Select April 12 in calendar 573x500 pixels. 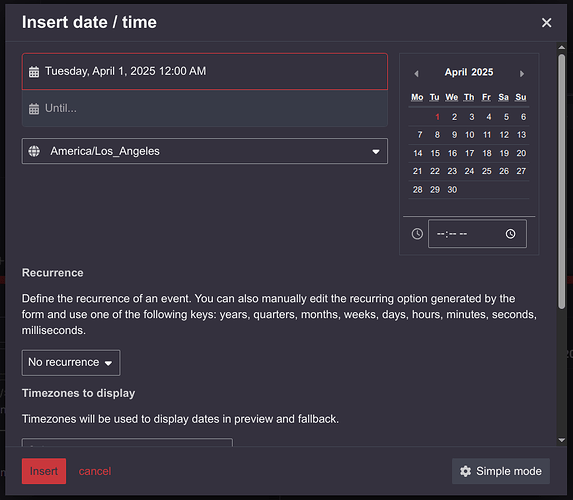[504, 135]
